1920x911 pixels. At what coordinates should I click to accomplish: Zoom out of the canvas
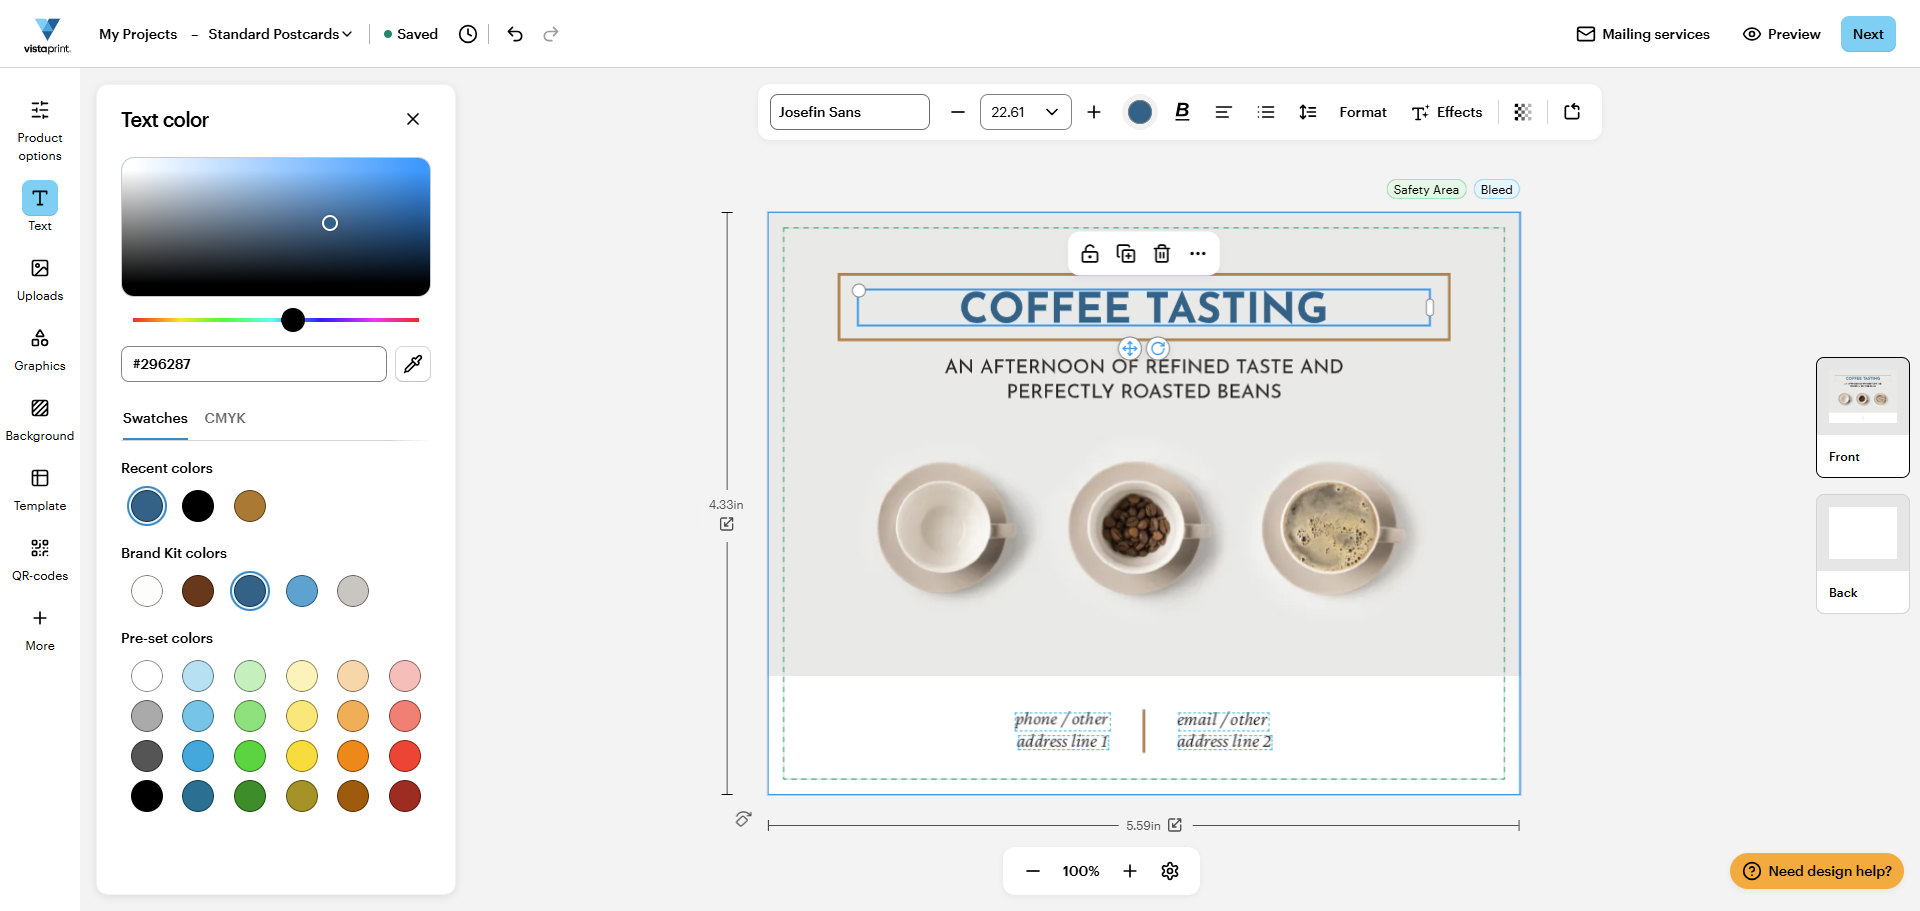tap(1033, 871)
